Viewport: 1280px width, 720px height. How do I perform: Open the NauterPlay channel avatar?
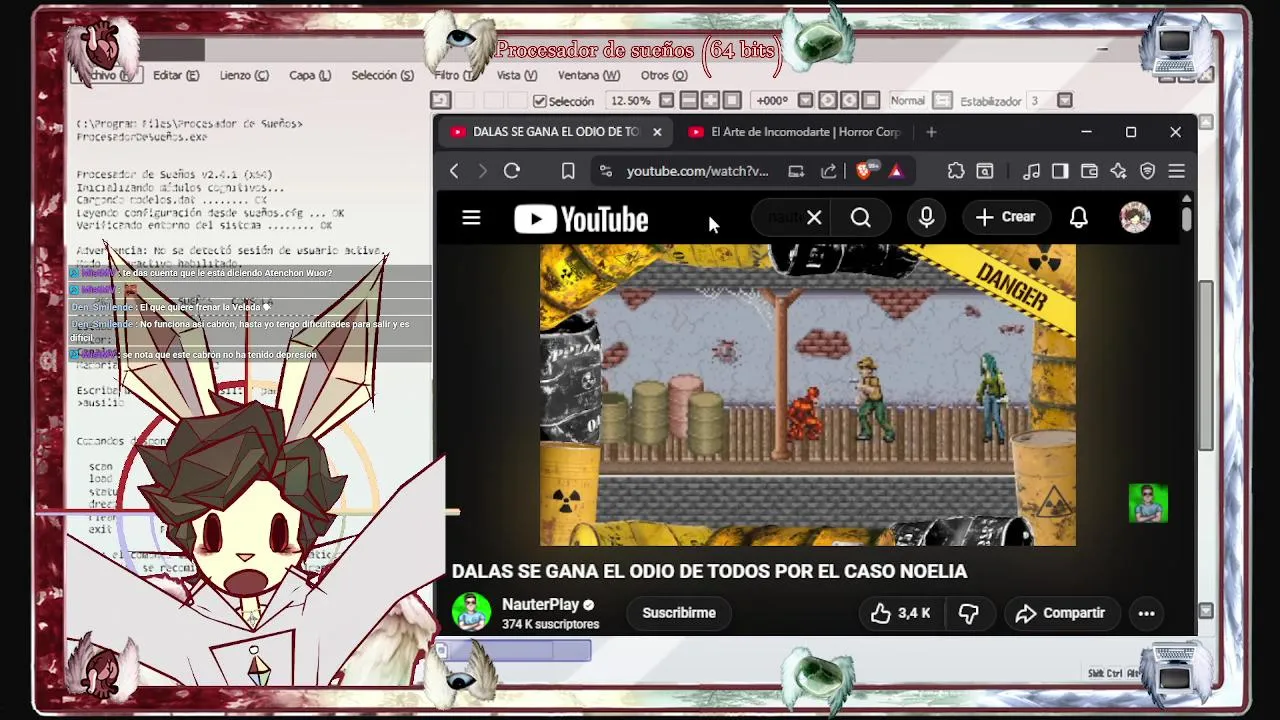pyautogui.click(x=471, y=613)
